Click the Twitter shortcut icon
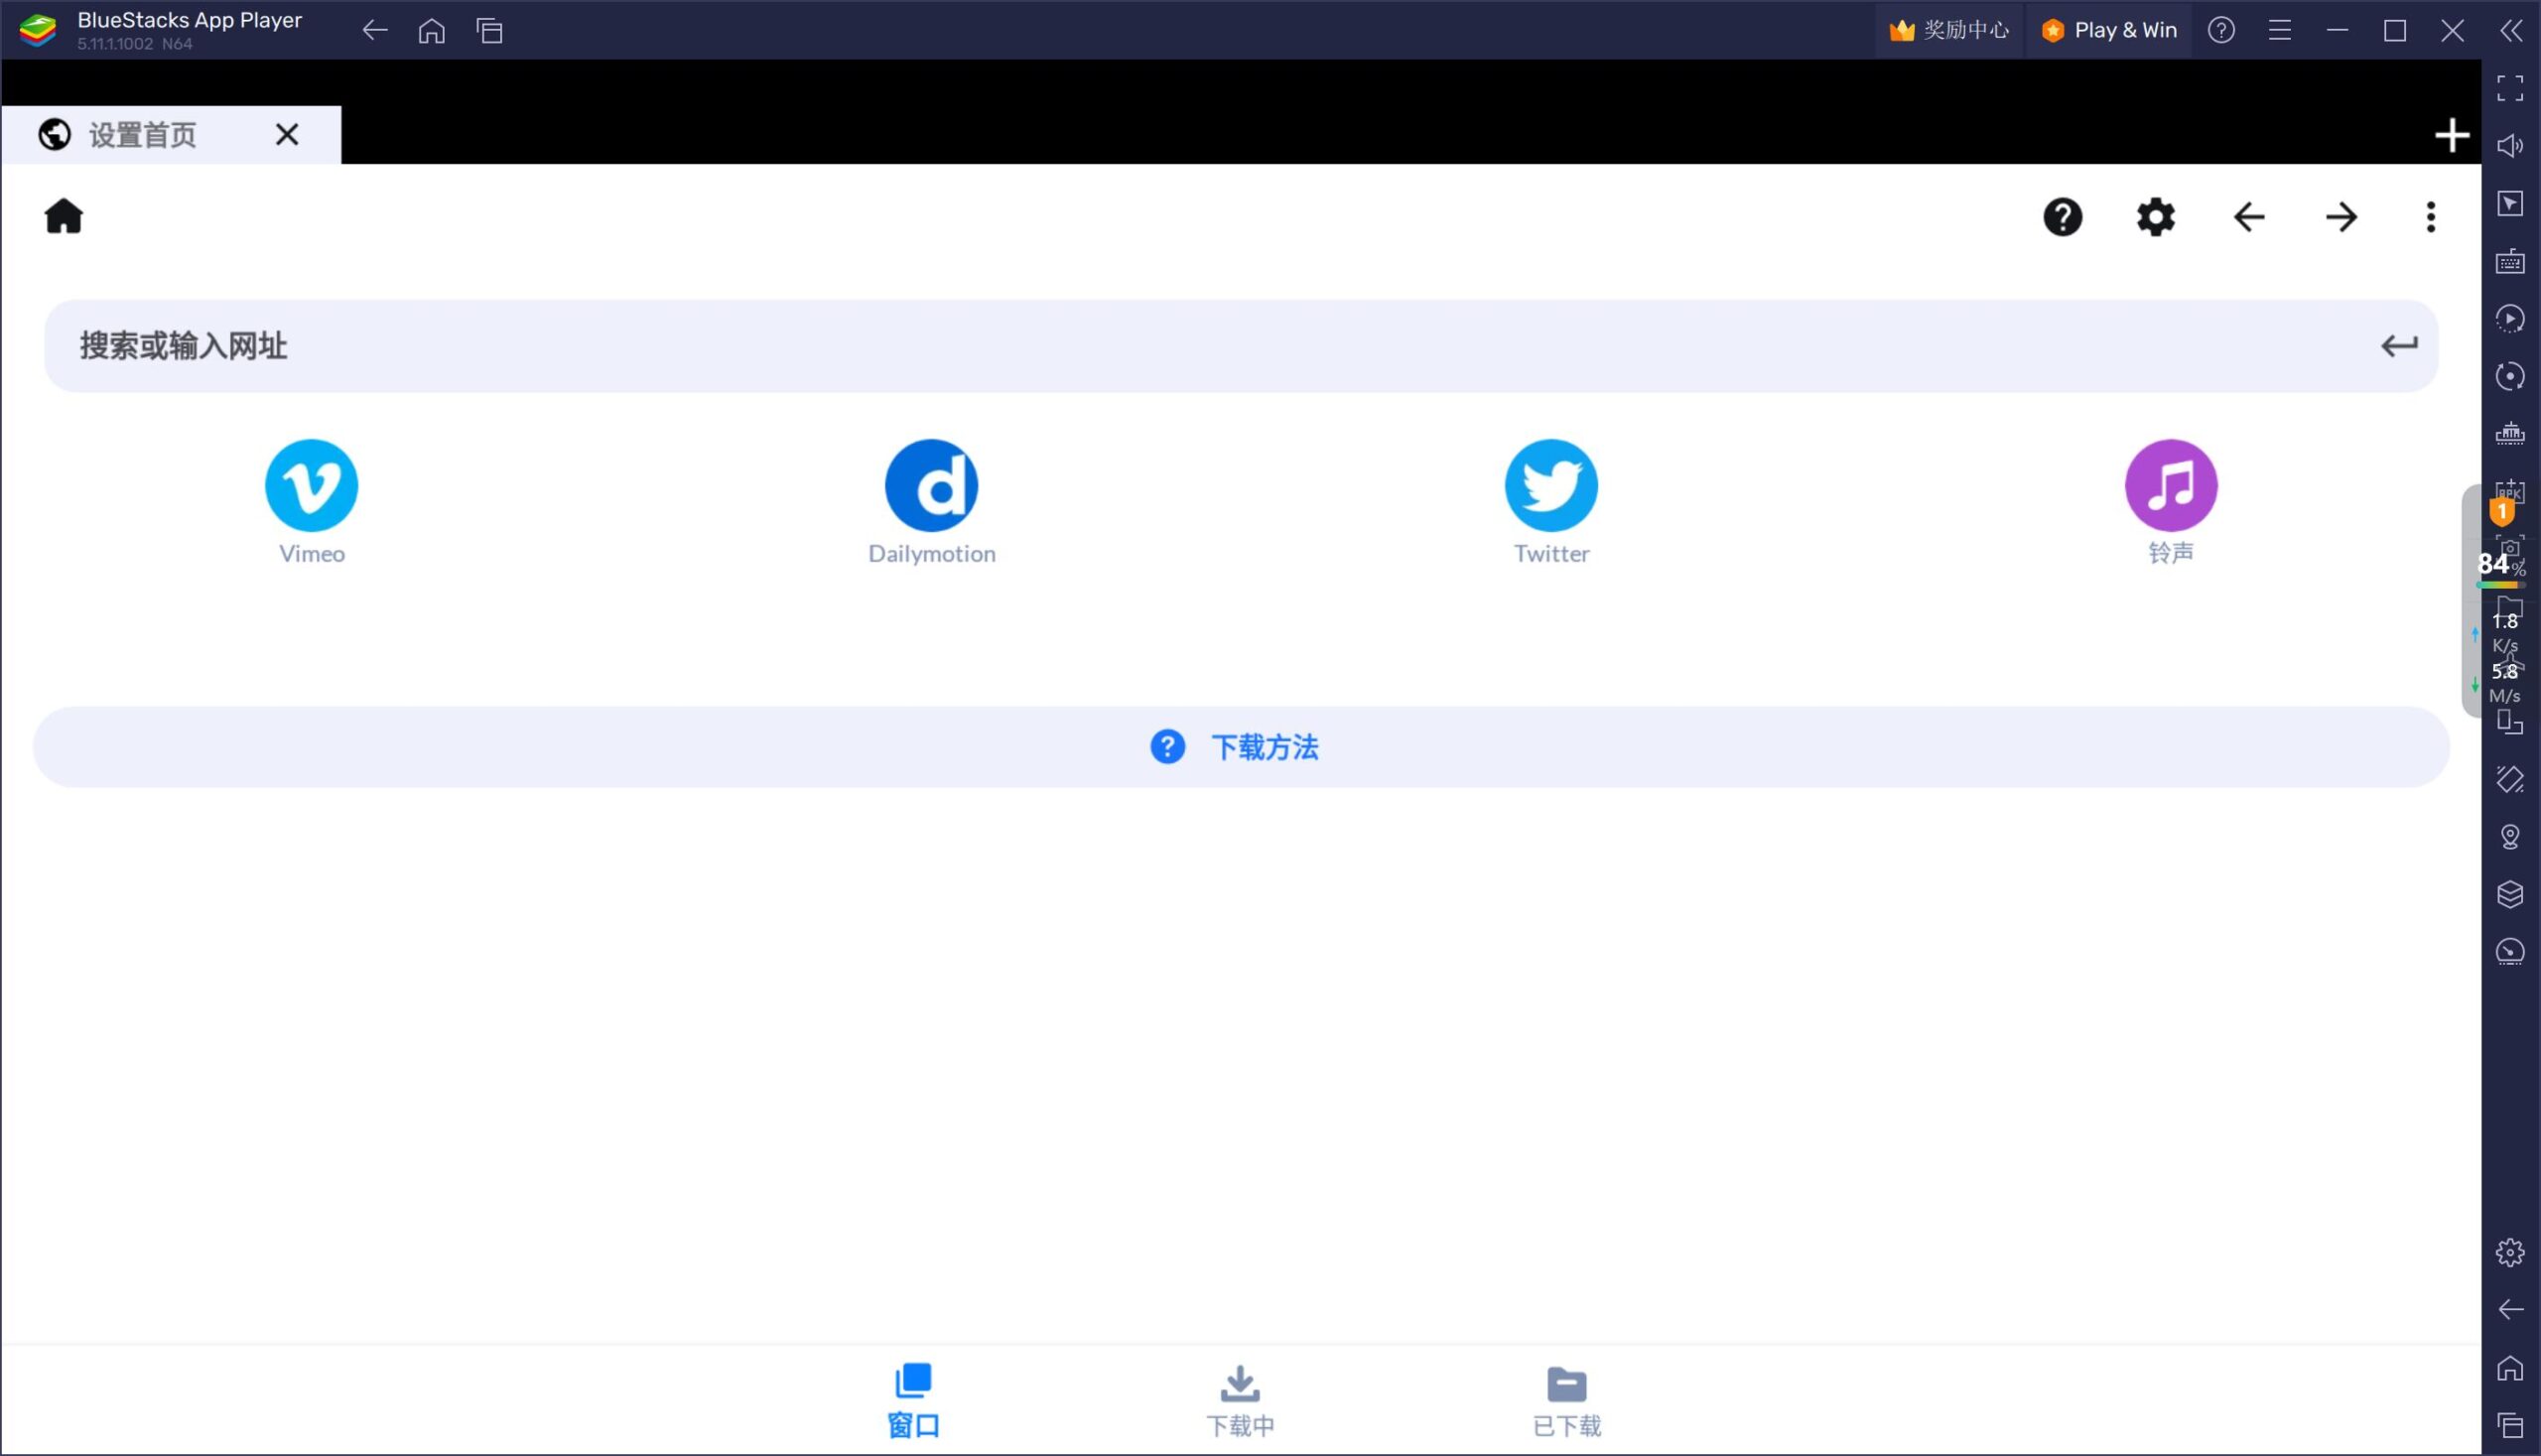The height and width of the screenshot is (1456, 2541). point(1551,485)
